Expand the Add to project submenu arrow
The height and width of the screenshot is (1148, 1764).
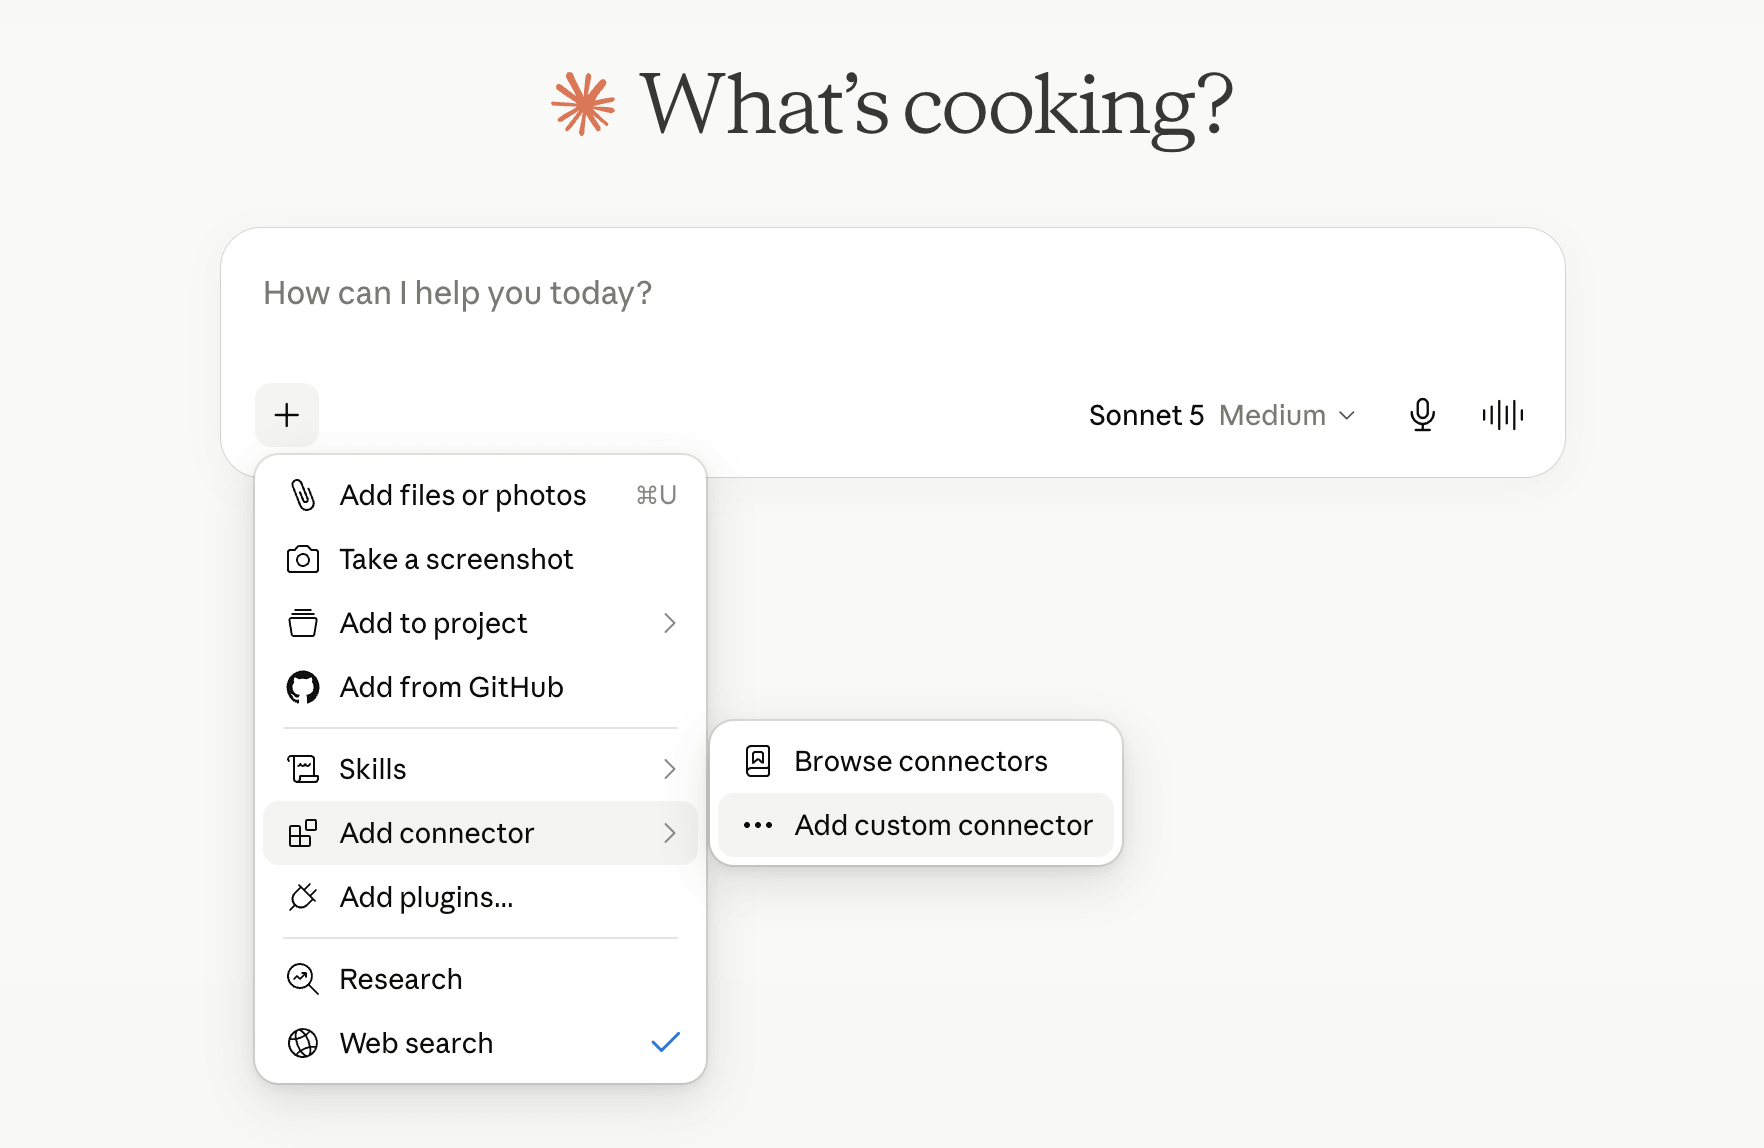coord(670,623)
